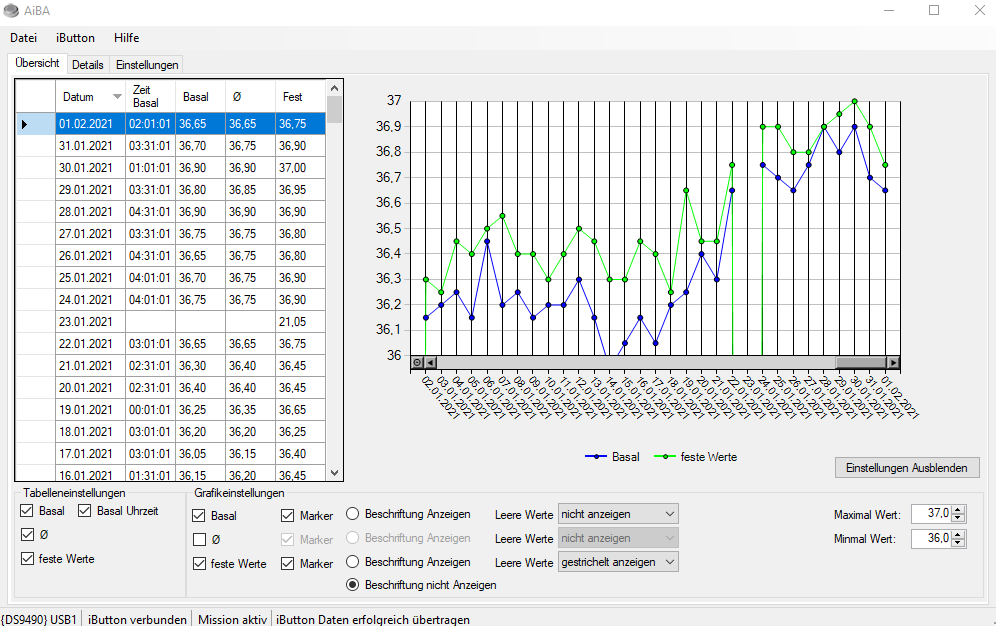
Task: Click the Basal value 36,30 for 21.01.2021
Action: [x=200, y=366]
